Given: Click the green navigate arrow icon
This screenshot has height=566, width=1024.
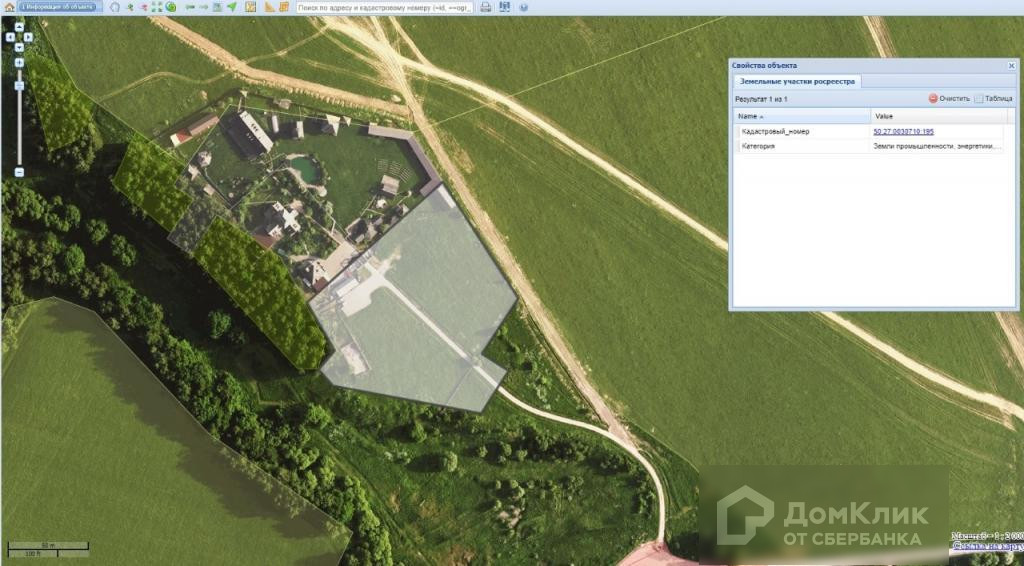Looking at the screenshot, I should (231, 7).
